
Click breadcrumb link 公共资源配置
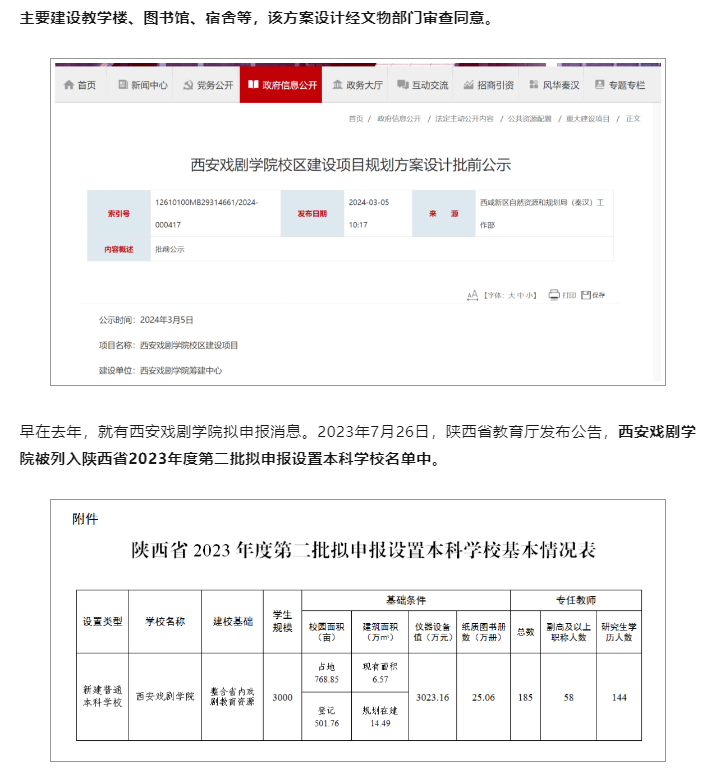pyautogui.click(x=530, y=119)
